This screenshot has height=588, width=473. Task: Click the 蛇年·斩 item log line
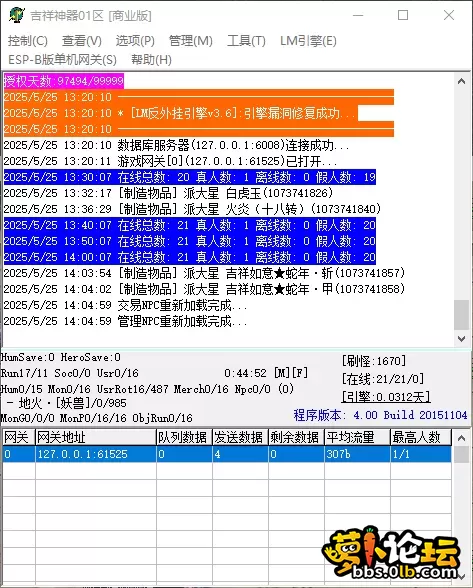(204, 273)
